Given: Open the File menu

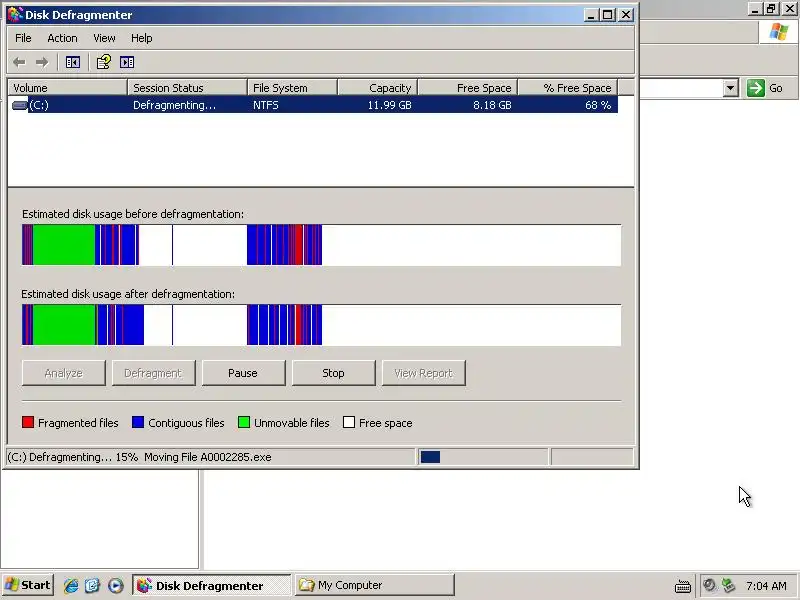Looking at the screenshot, I should pos(23,38).
